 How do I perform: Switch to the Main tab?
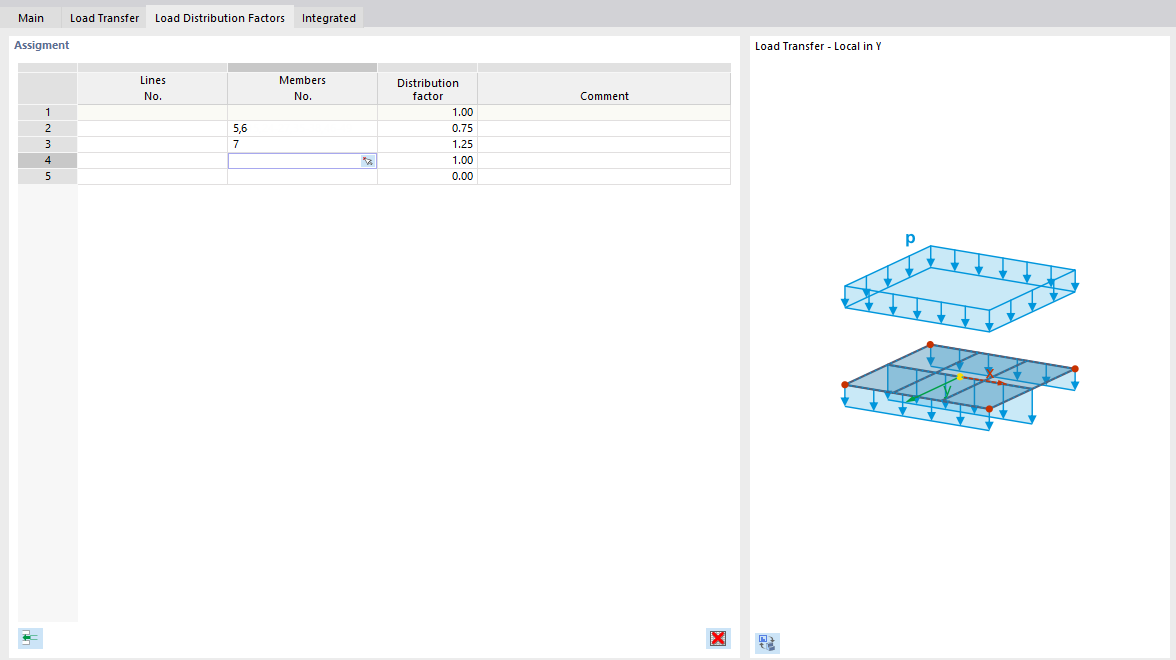(x=31, y=18)
